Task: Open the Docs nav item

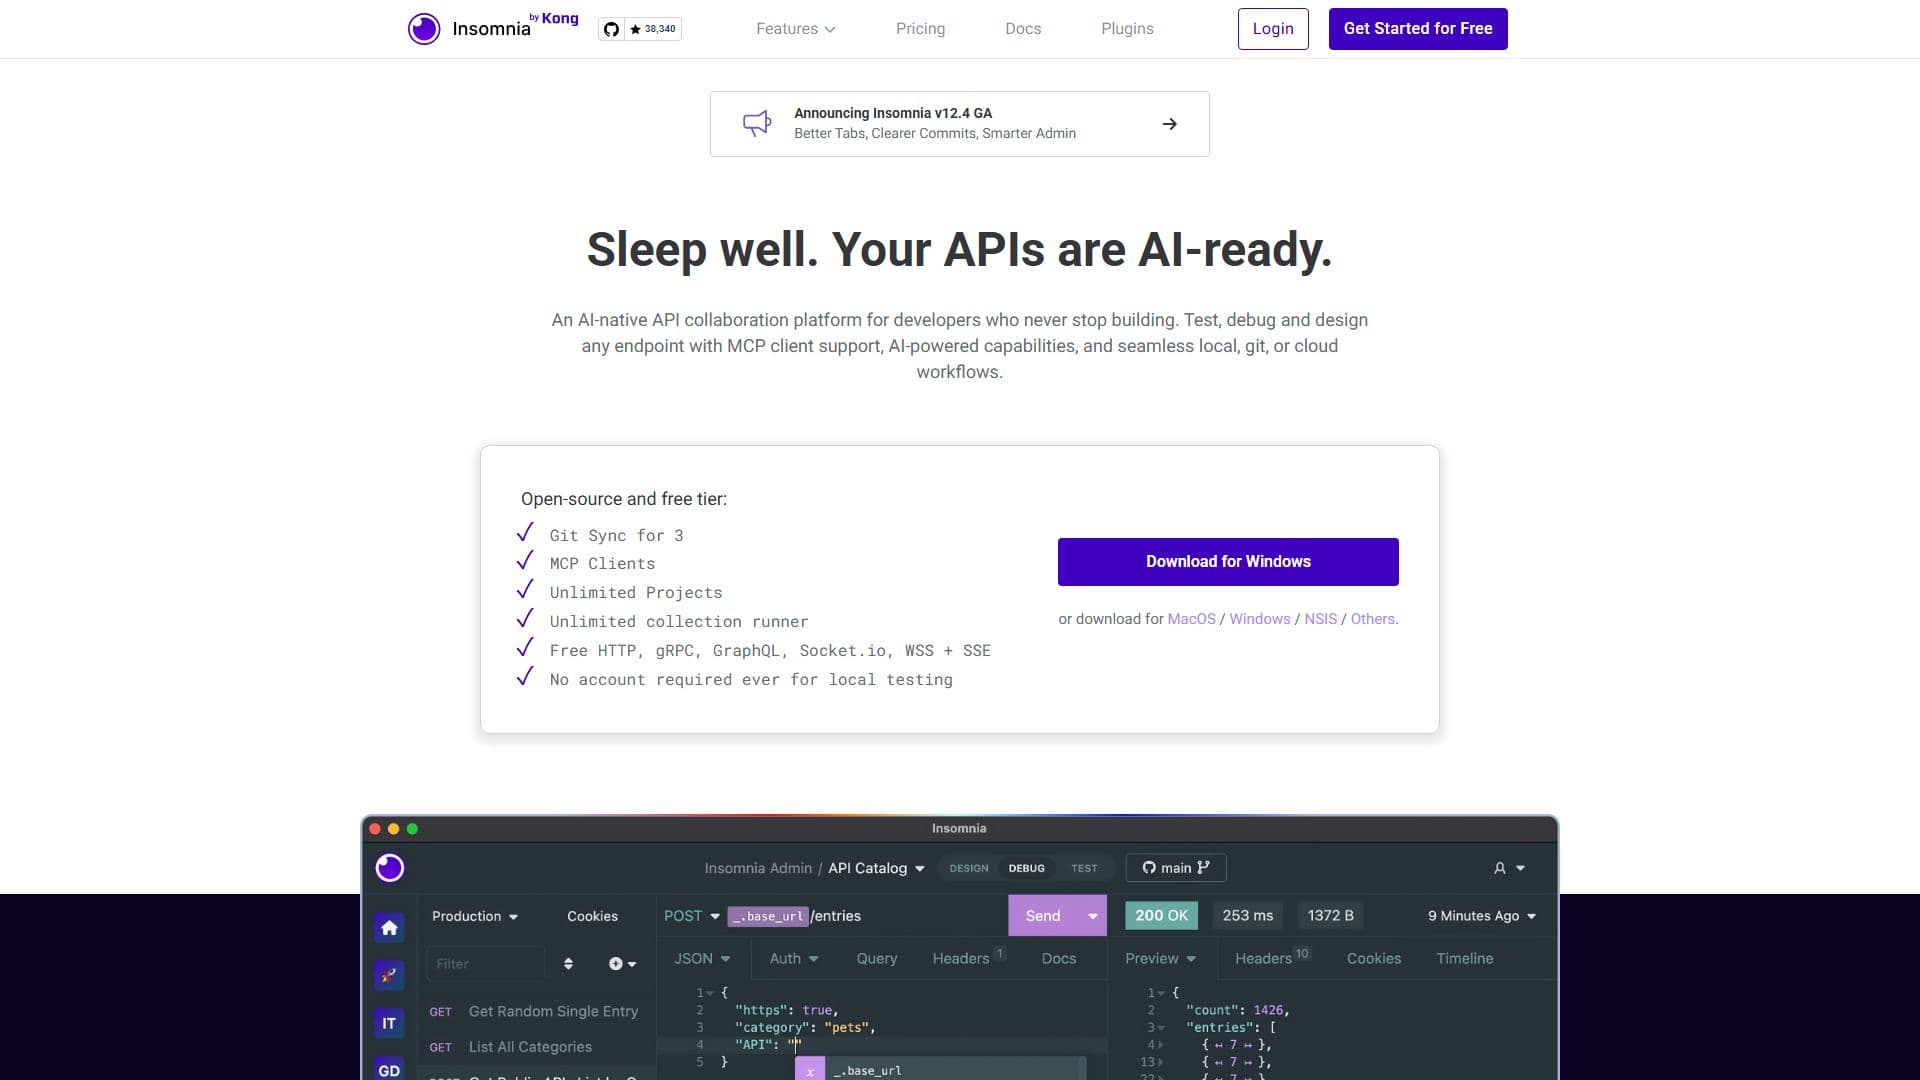Action: [x=1023, y=29]
